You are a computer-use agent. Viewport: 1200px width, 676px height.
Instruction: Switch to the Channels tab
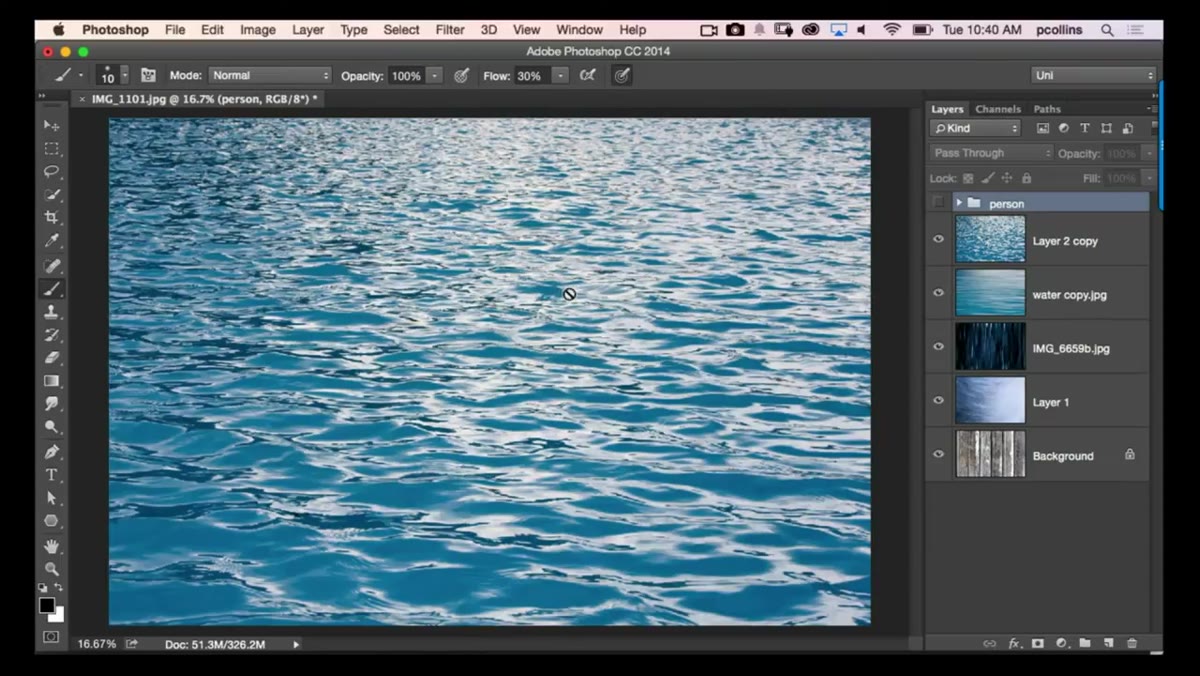pyautogui.click(x=998, y=109)
